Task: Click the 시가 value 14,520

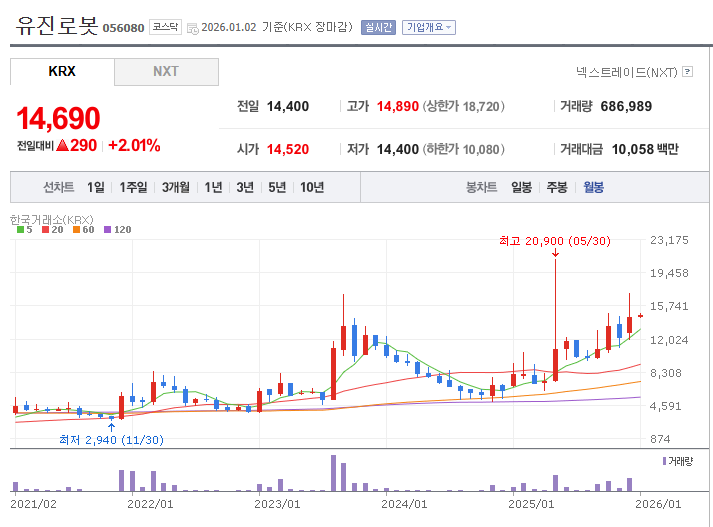Action: pos(287,149)
